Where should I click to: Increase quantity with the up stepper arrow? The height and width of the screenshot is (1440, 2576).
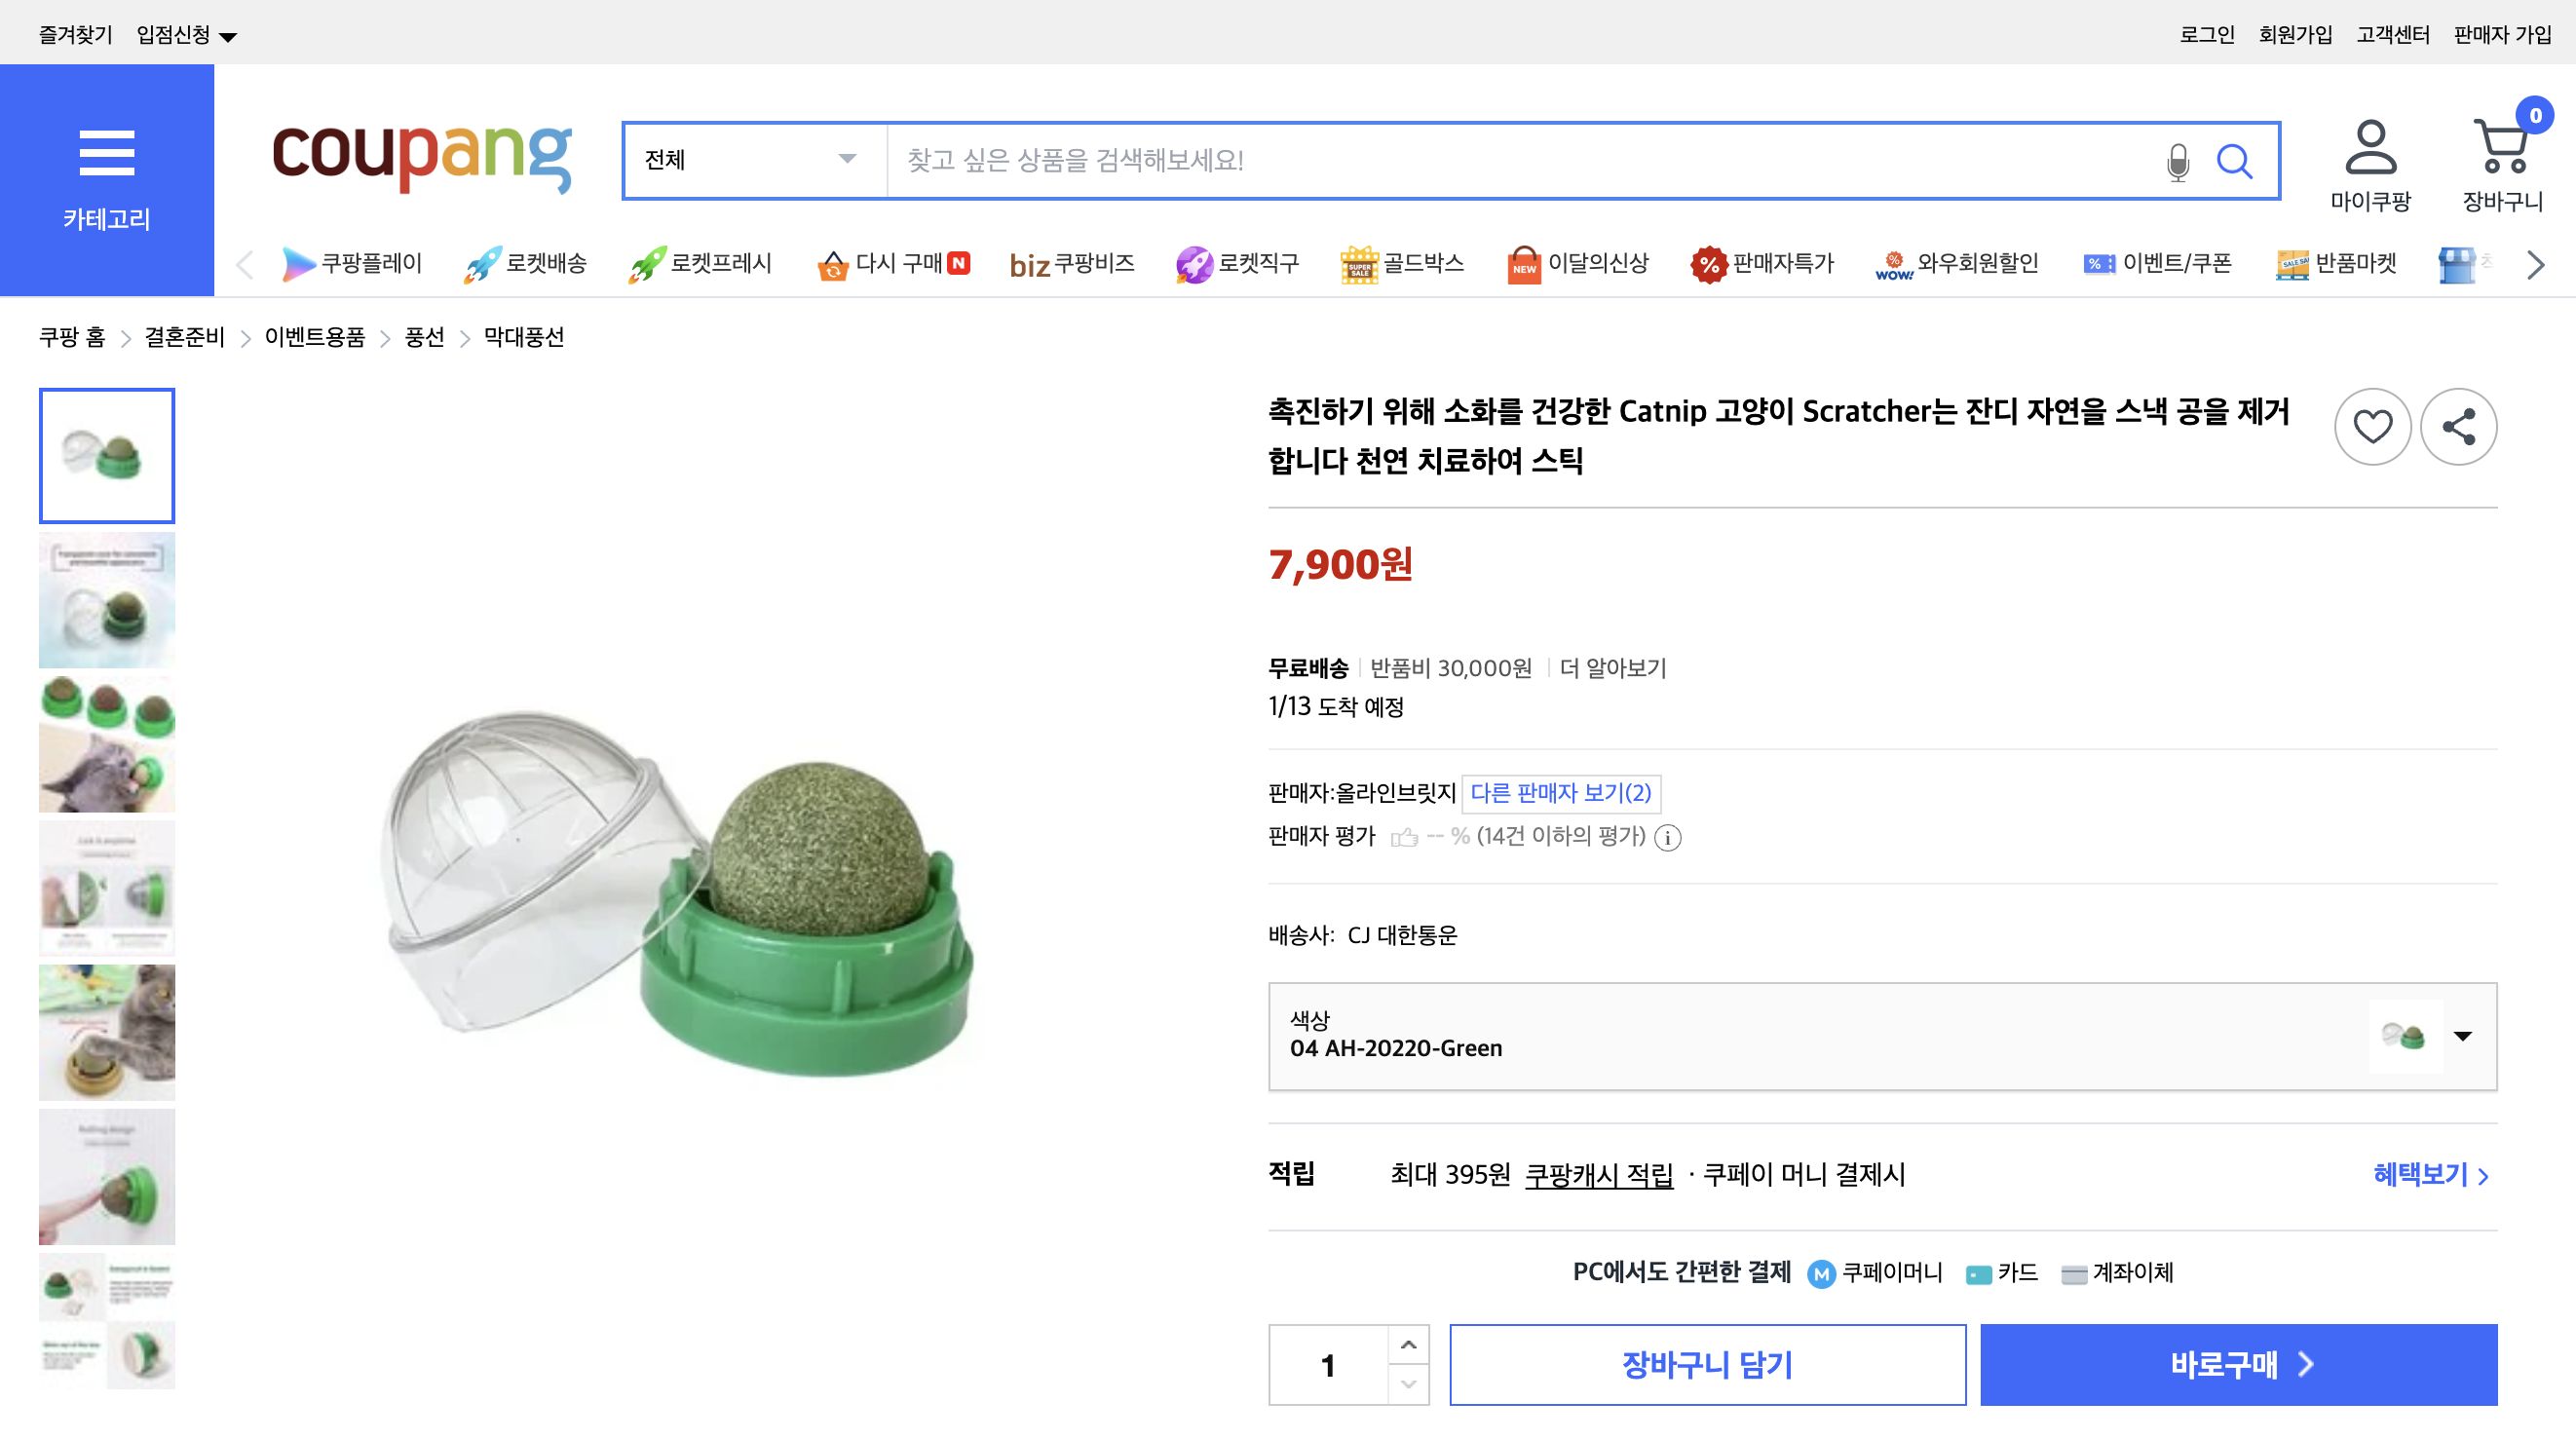1410,1345
